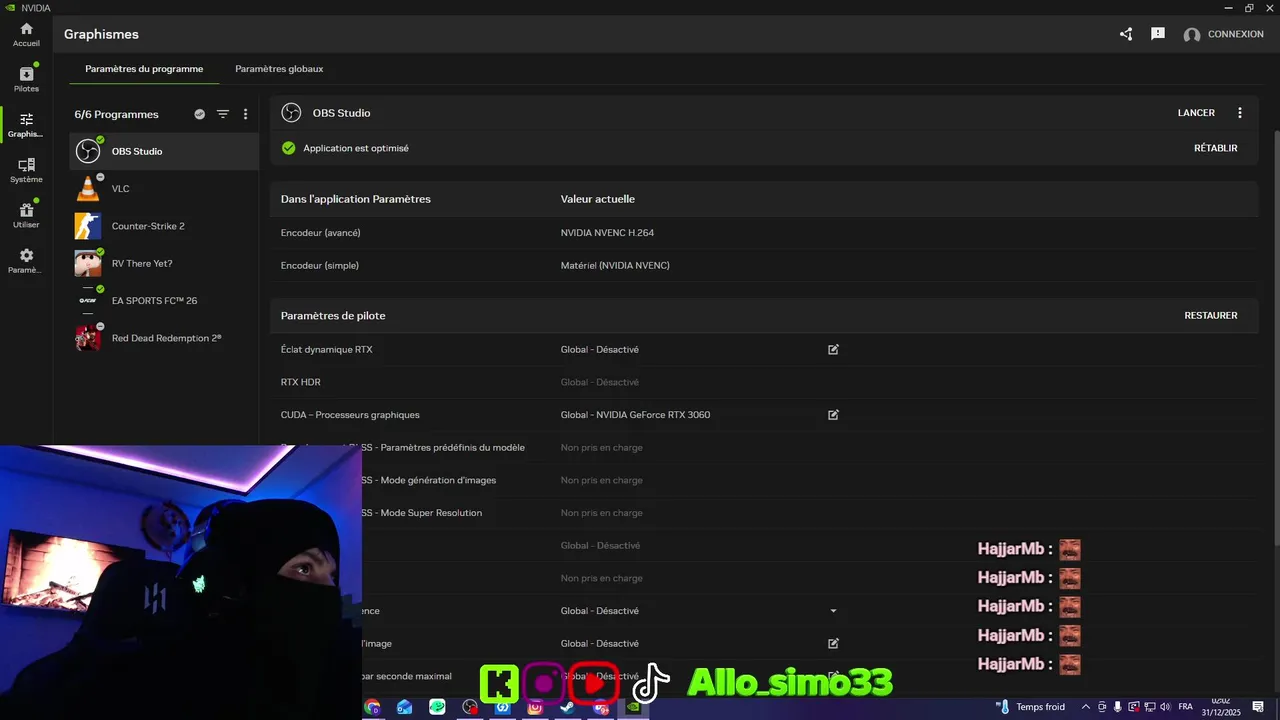This screenshot has height=720, width=1280.
Task: Select Red Dead Redemption 2 program
Action: pyautogui.click(x=164, y=338)
